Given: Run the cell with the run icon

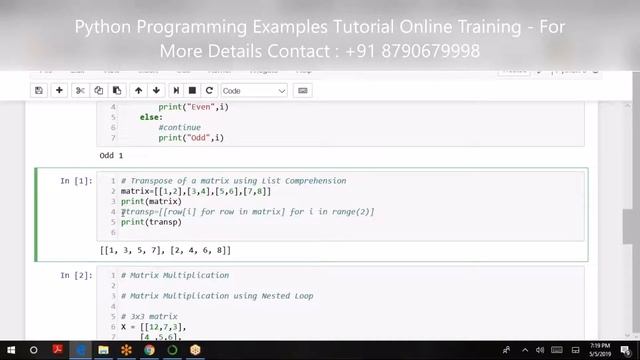Looking at the screenshot, I should 176,91.
